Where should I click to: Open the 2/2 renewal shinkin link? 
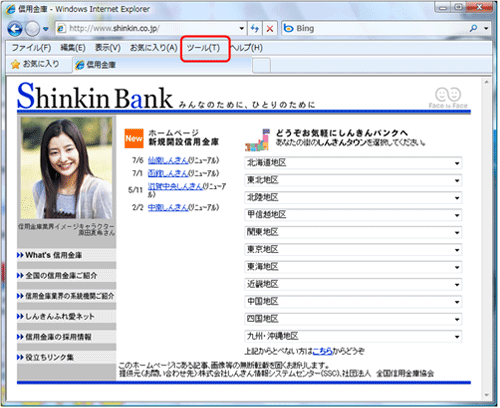[x=168, y=208]
